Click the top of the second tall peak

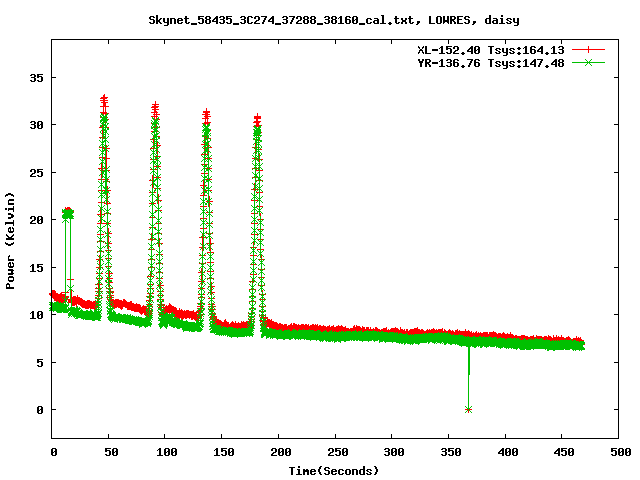coord(155,106)
